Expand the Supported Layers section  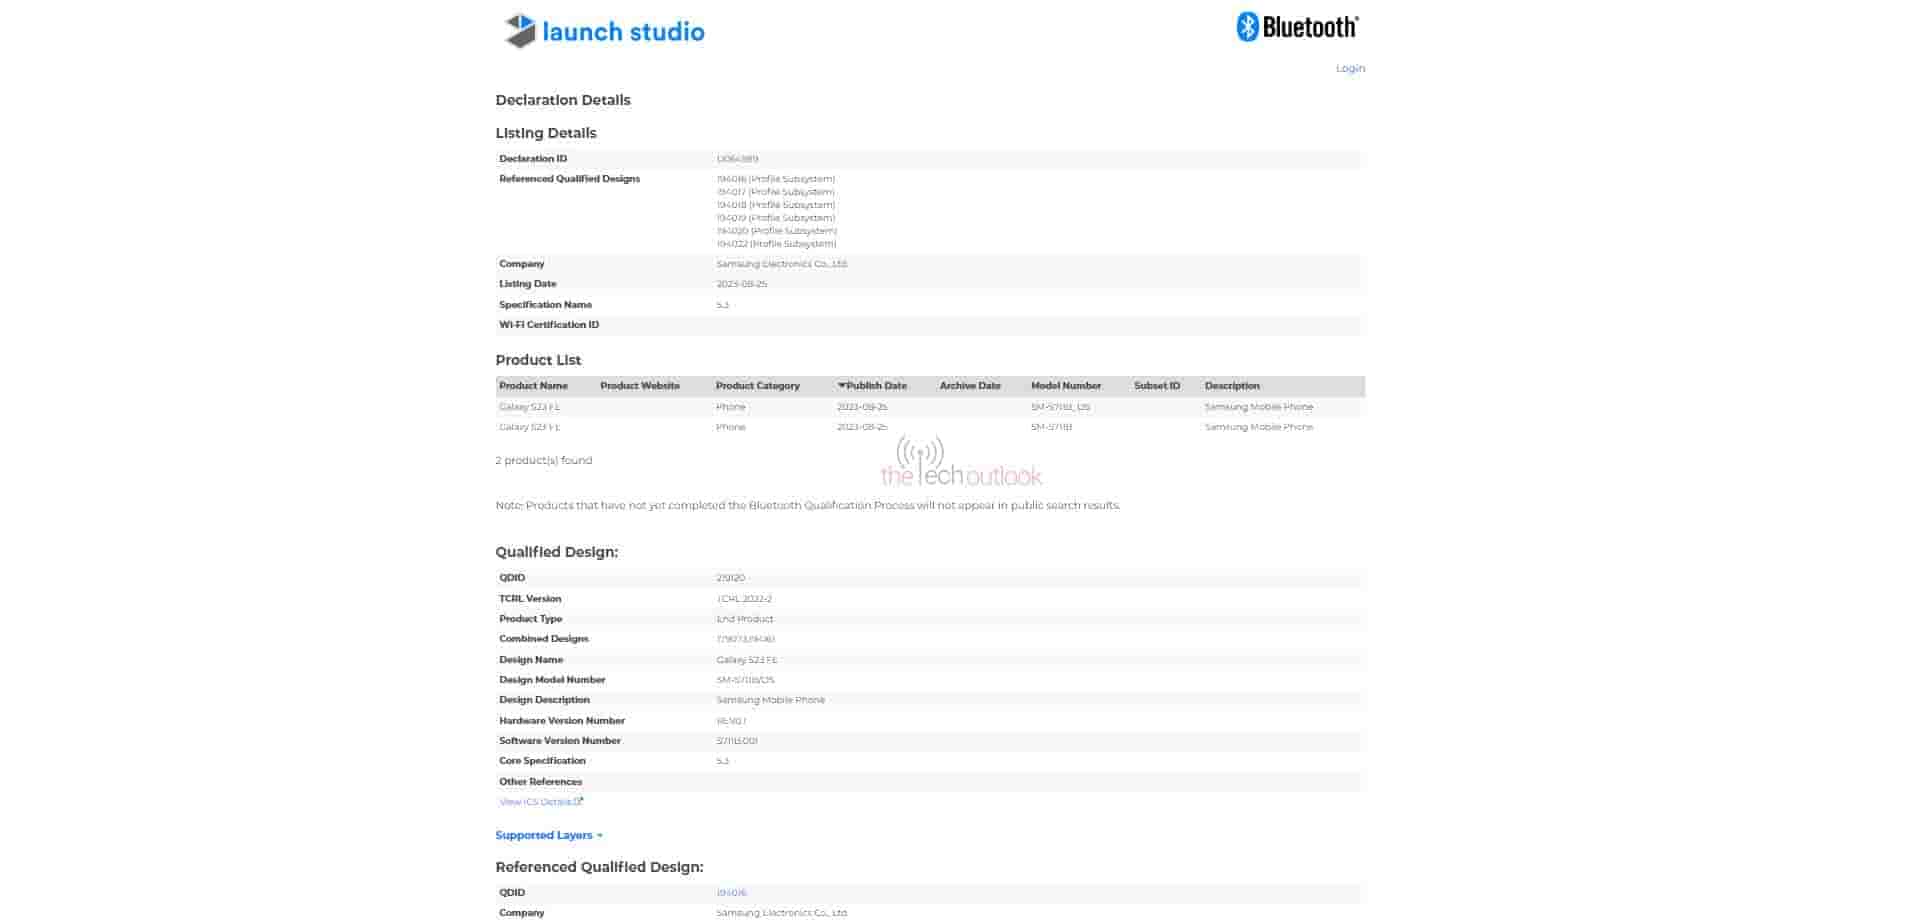(548, 835)
